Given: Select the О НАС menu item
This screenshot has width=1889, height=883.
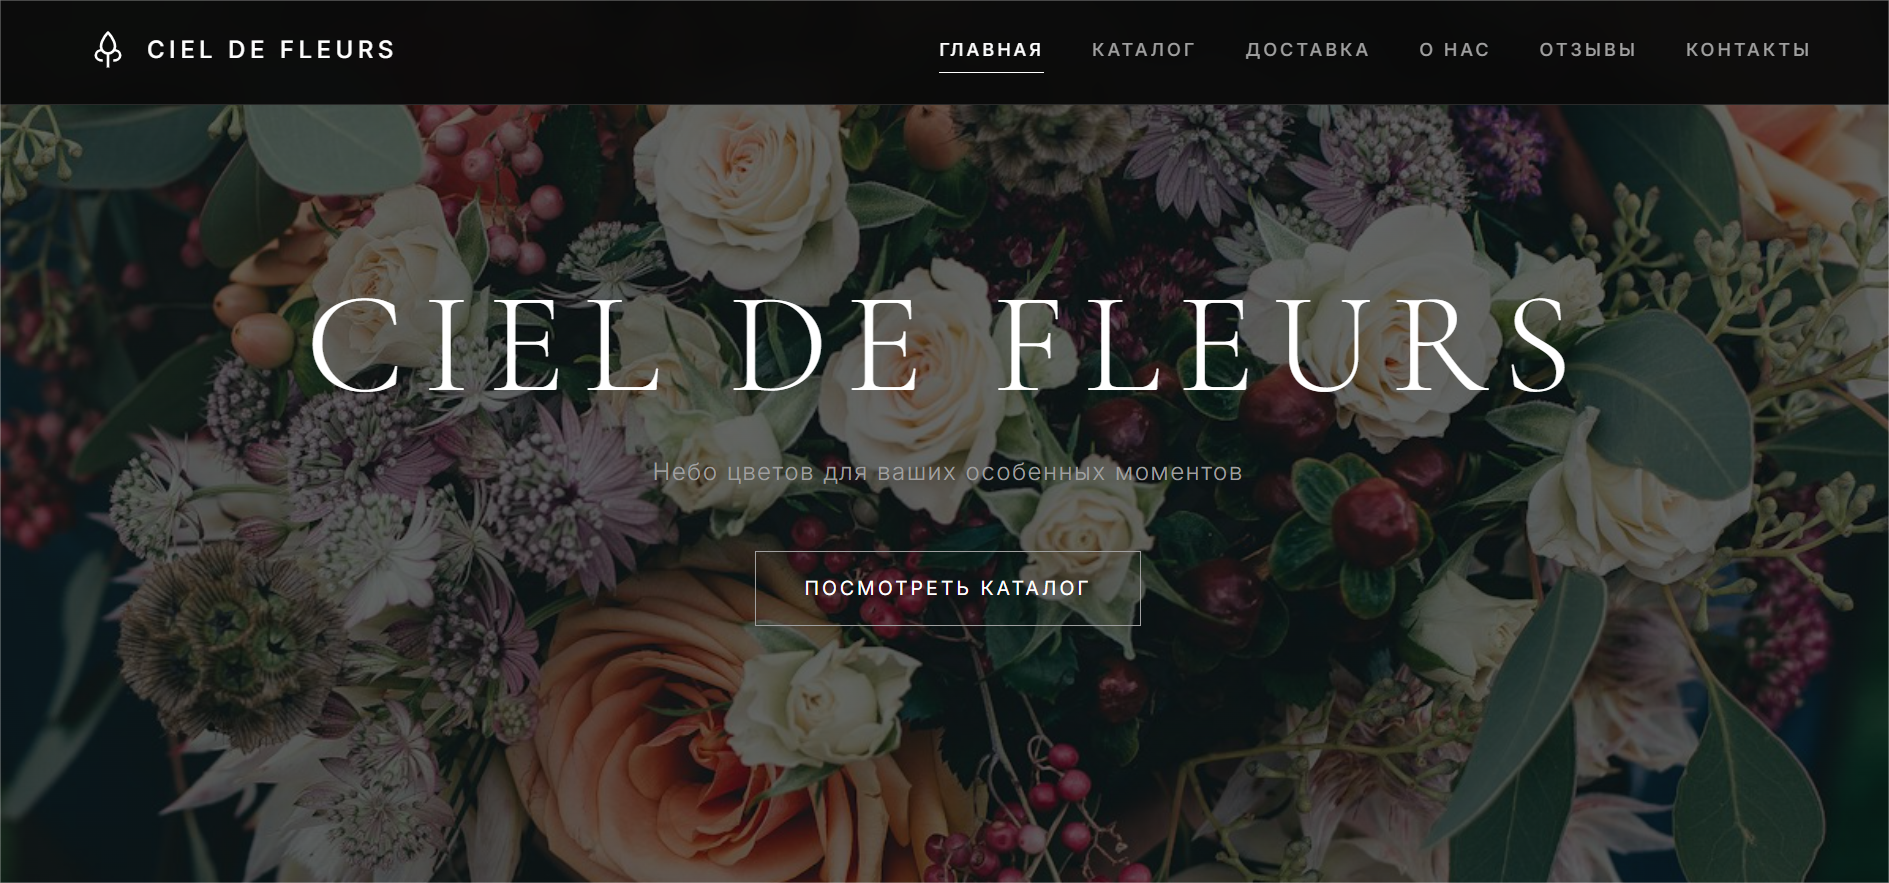Looking at the screenshot, I should 1454,49.
